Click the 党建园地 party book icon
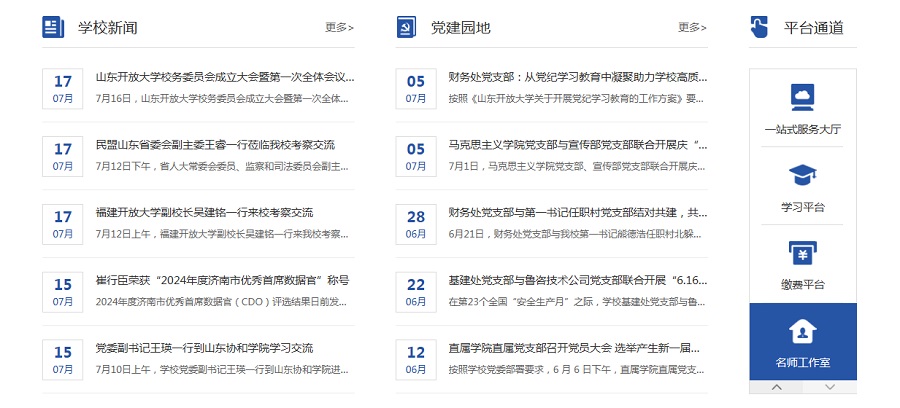The image size is (900, 408). coord(406,27)
